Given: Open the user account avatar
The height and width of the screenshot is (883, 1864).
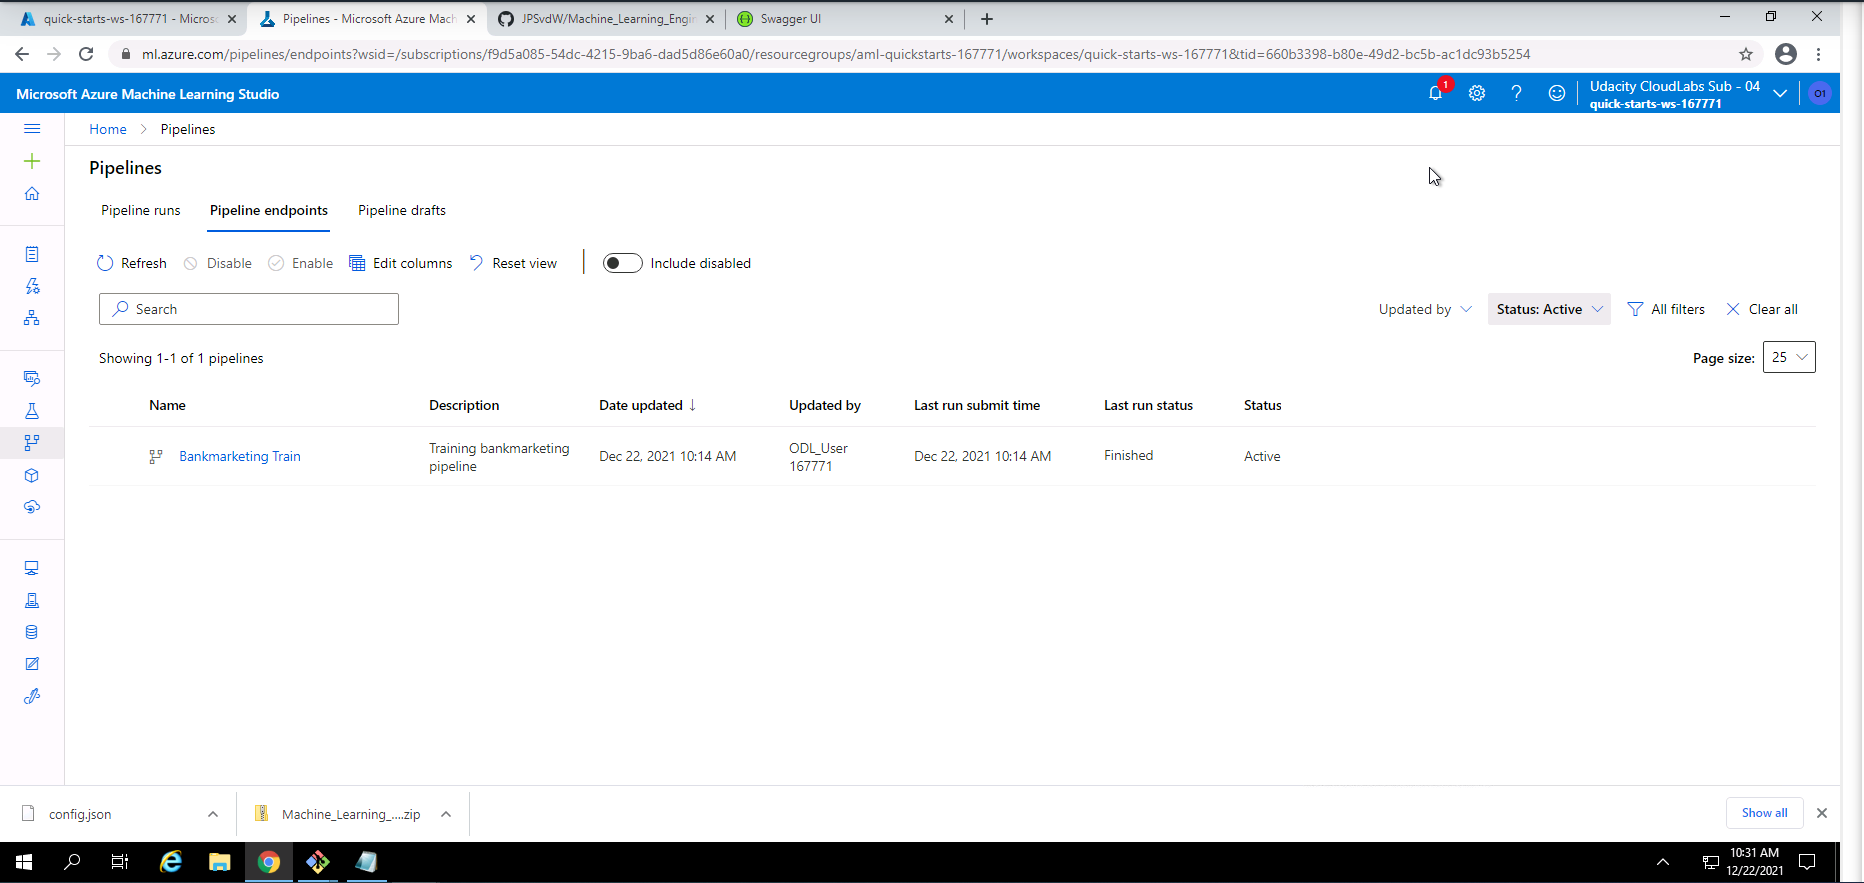Looking at the screenshot, I should 1820,93.
